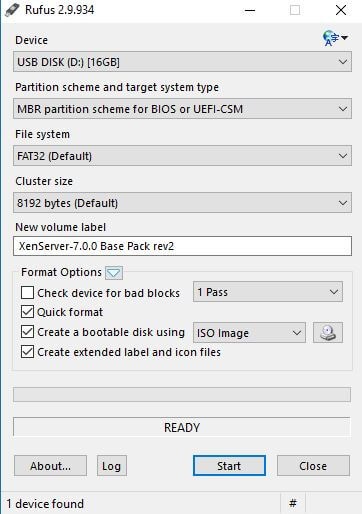362x514 pixels.
Task: Click the 'New volume label' caption
Action: pos(61,227)
